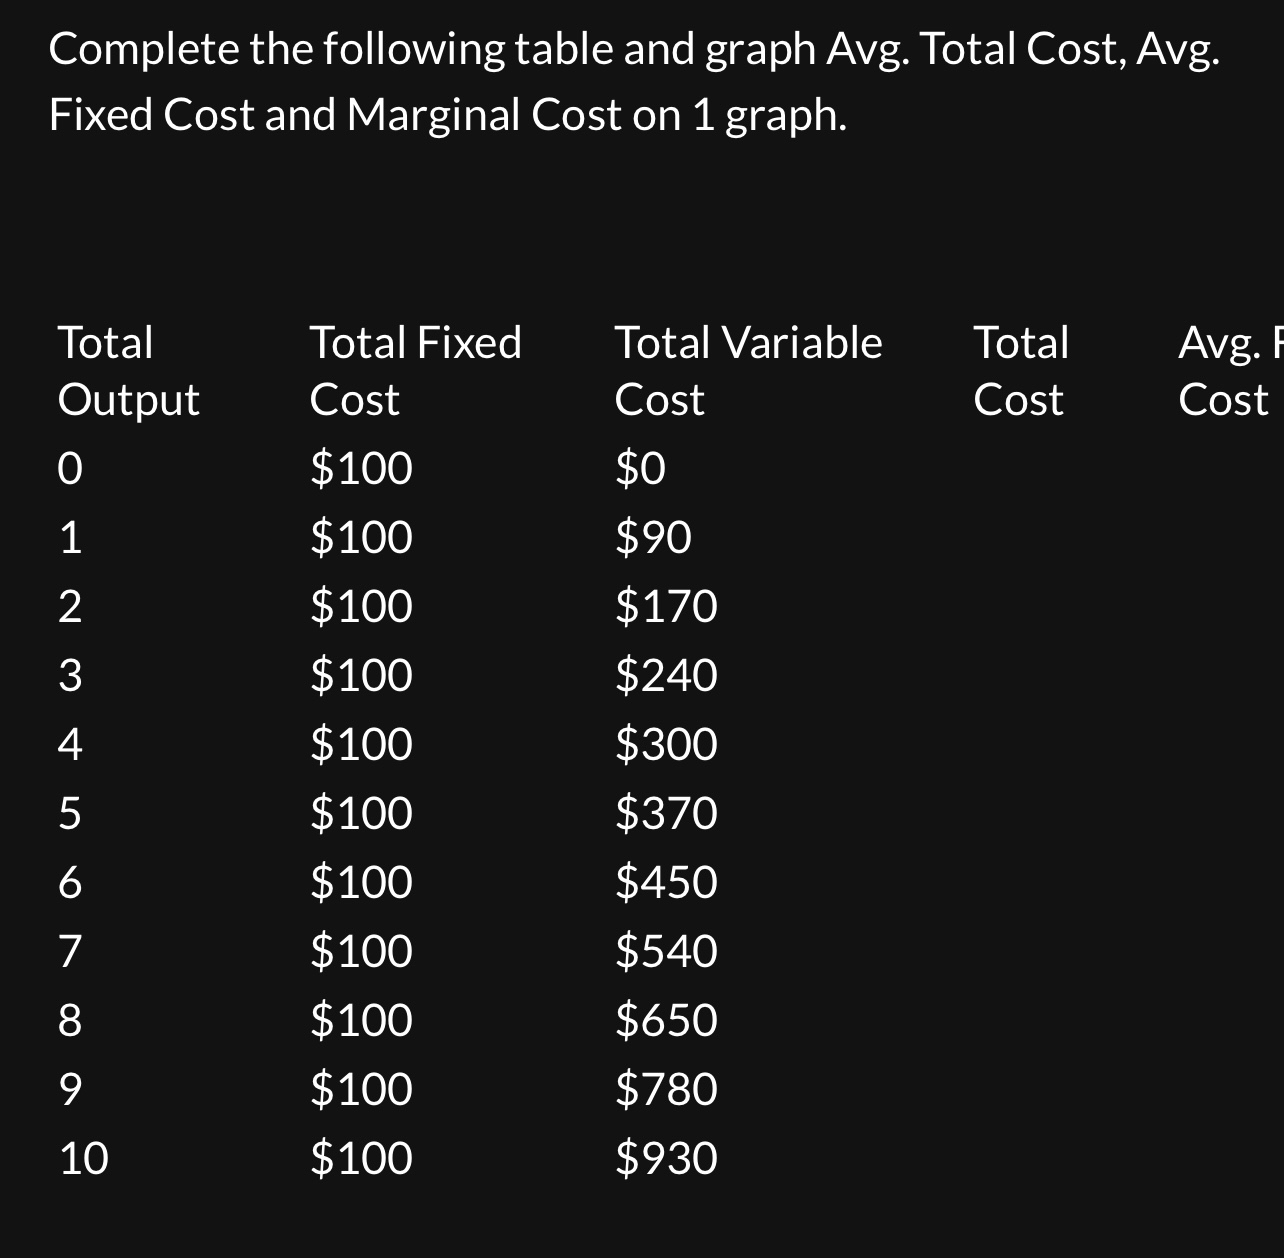The width and height of the screenshot is (1284, 1258).
Task: Click the $930 variable cost value
Action: pyautogui.click(x=666, y=1158)
